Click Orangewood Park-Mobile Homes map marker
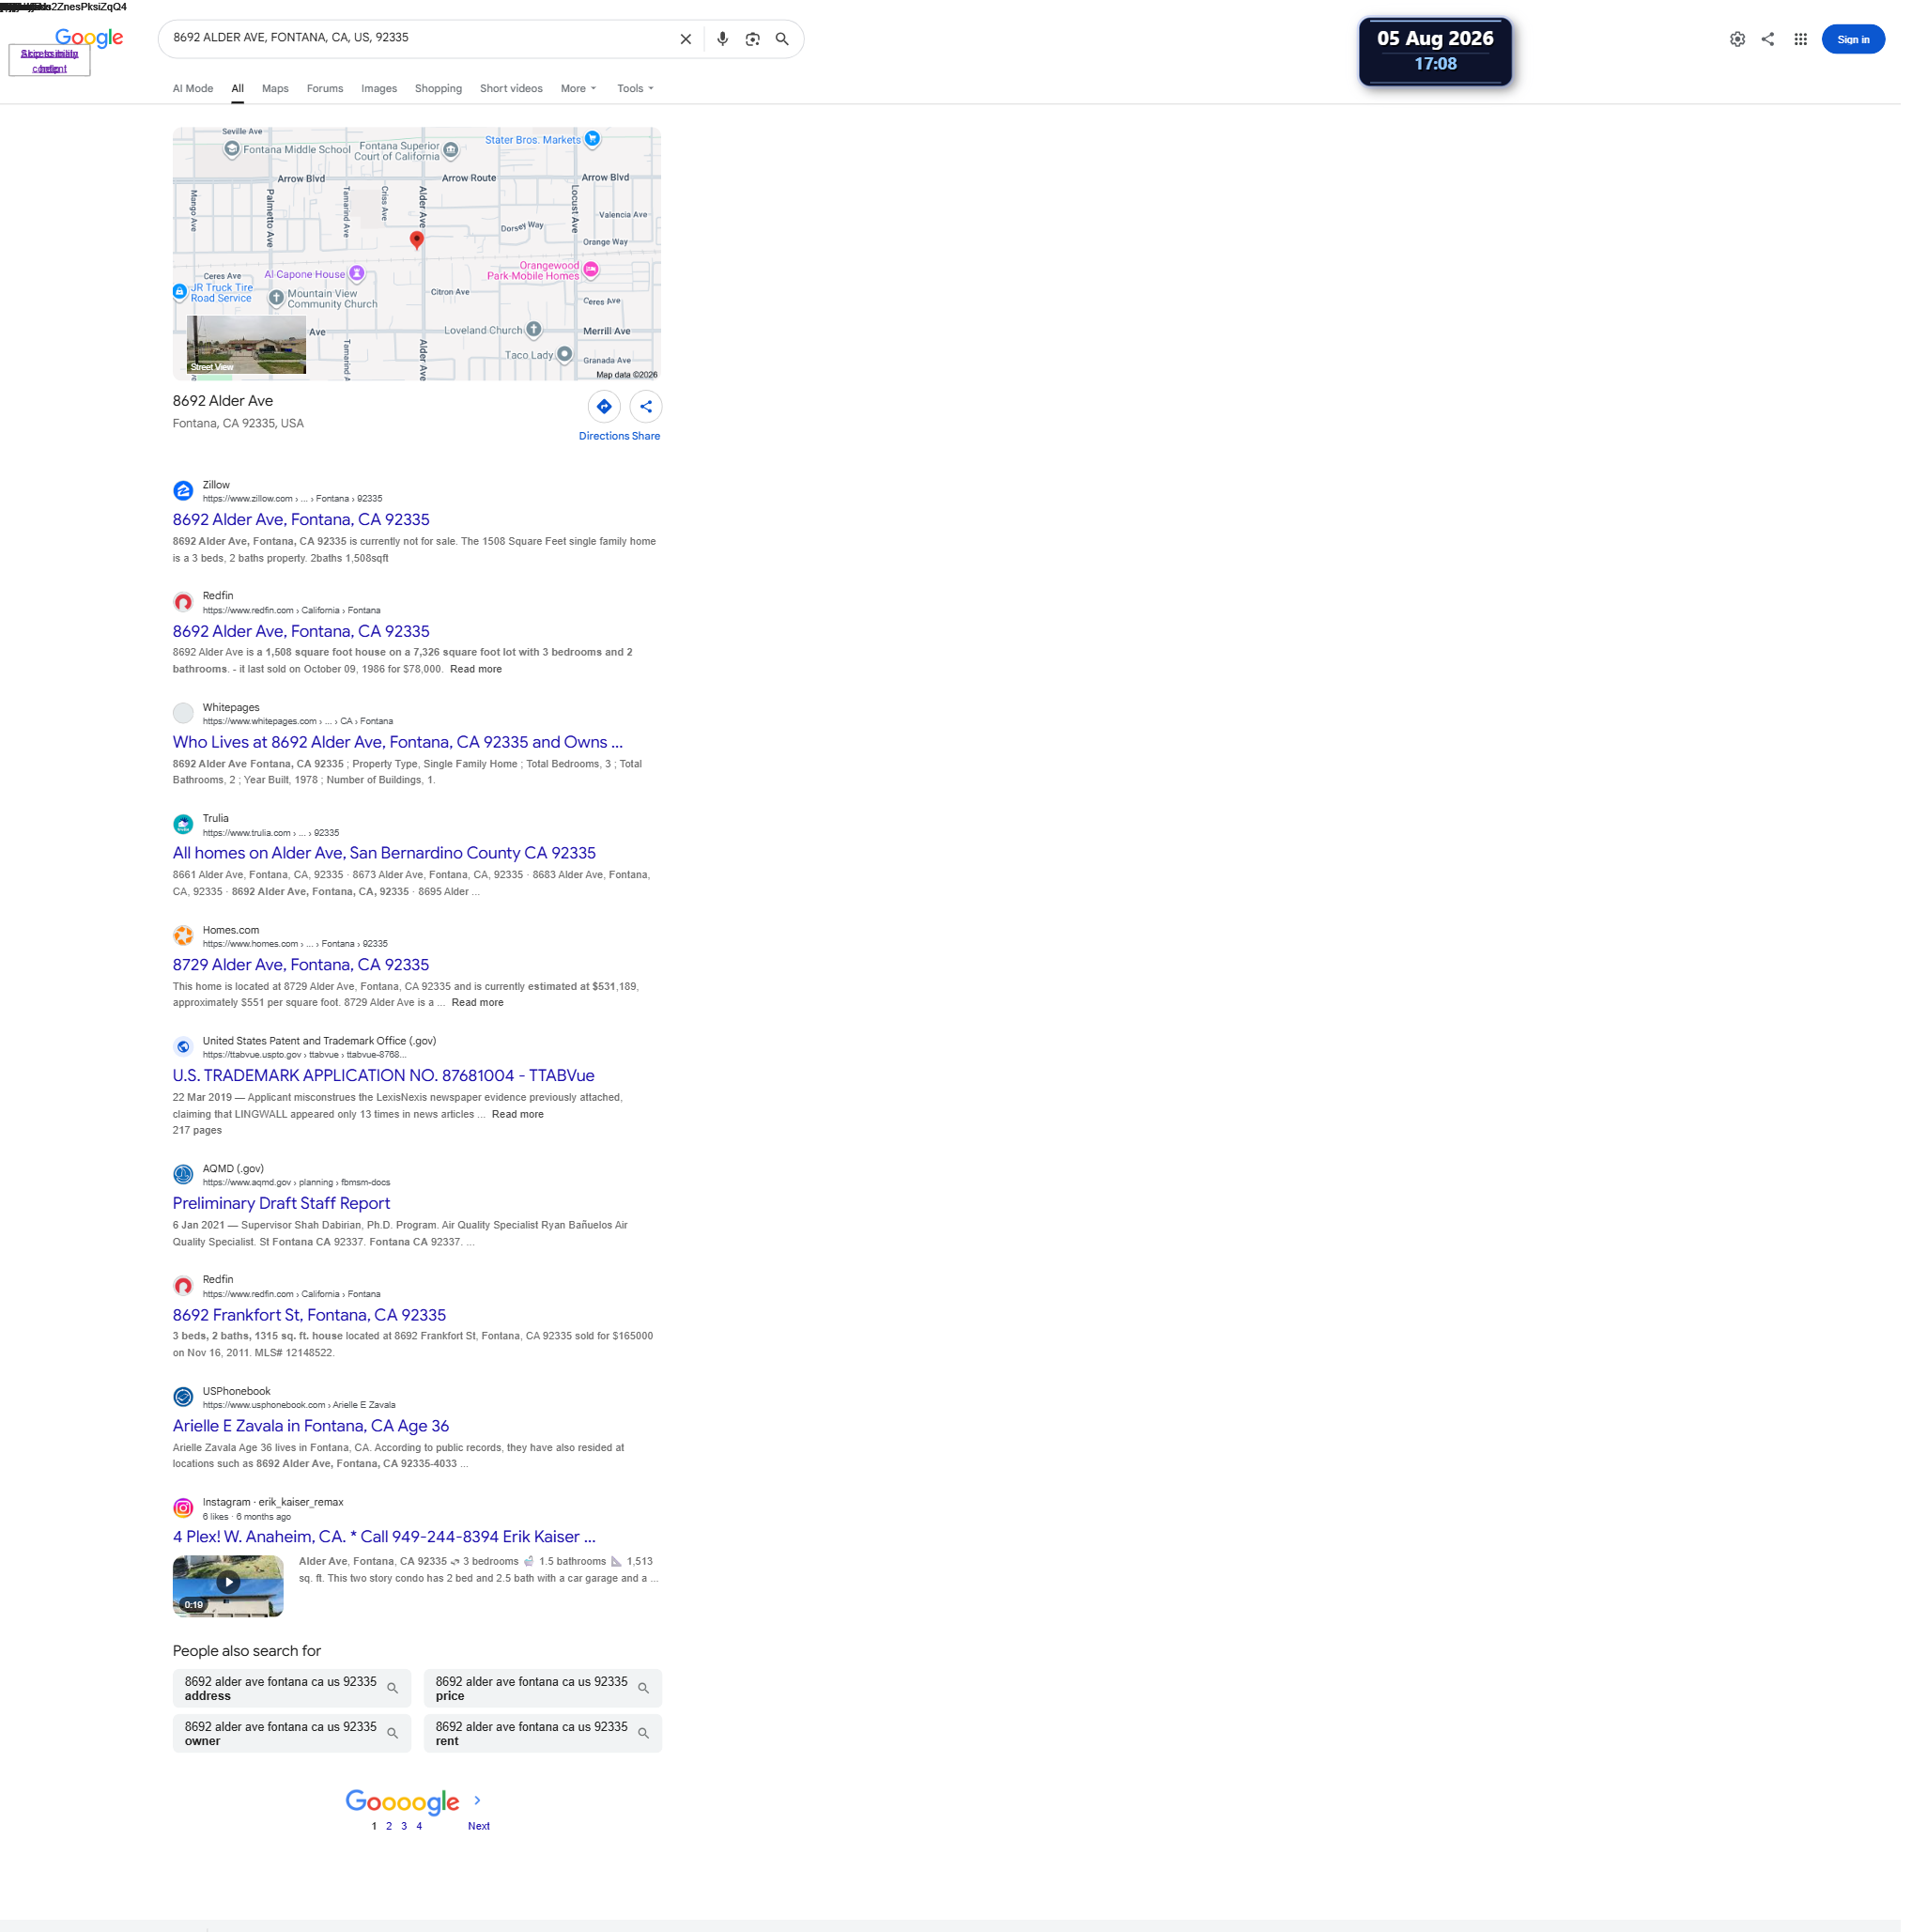This screenshot has height=1932, width=1912. (591, 269)
